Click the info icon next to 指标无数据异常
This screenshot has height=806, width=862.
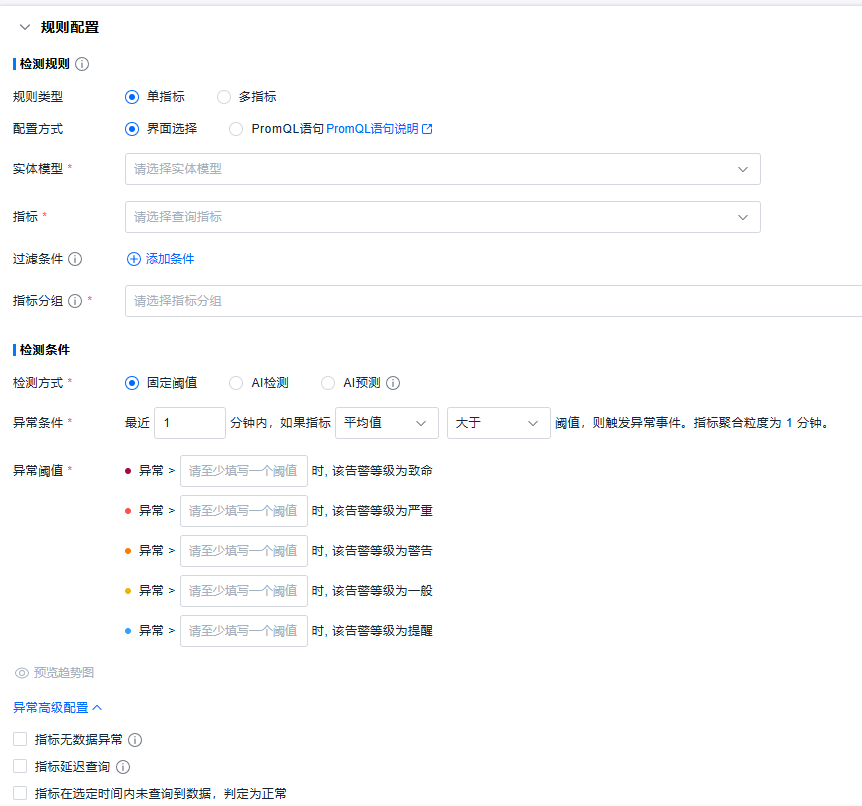pos(136,741)
